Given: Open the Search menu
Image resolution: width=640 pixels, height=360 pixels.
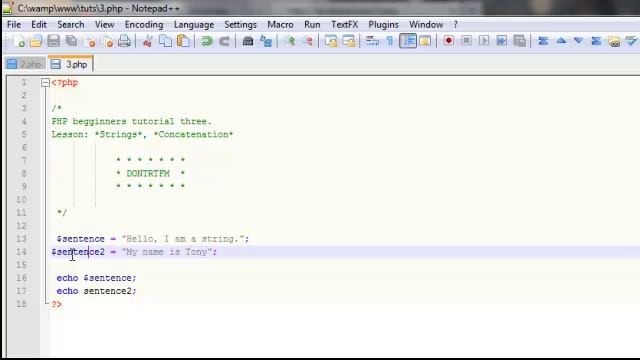Looking at the screenshot, I should click(71, 25).
